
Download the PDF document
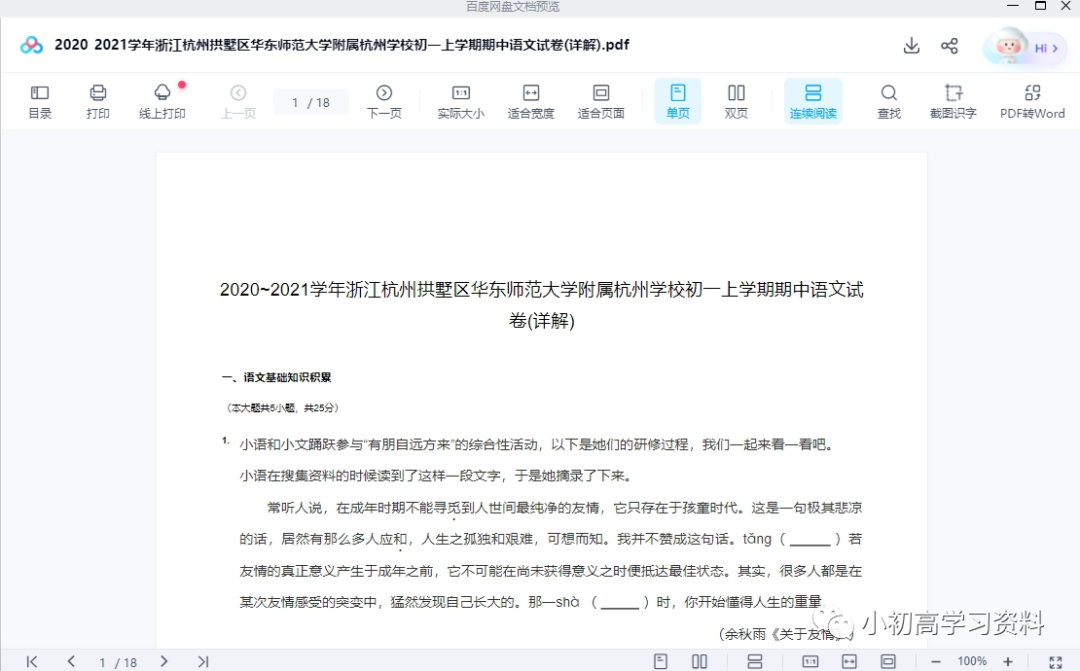coord(911,46)
